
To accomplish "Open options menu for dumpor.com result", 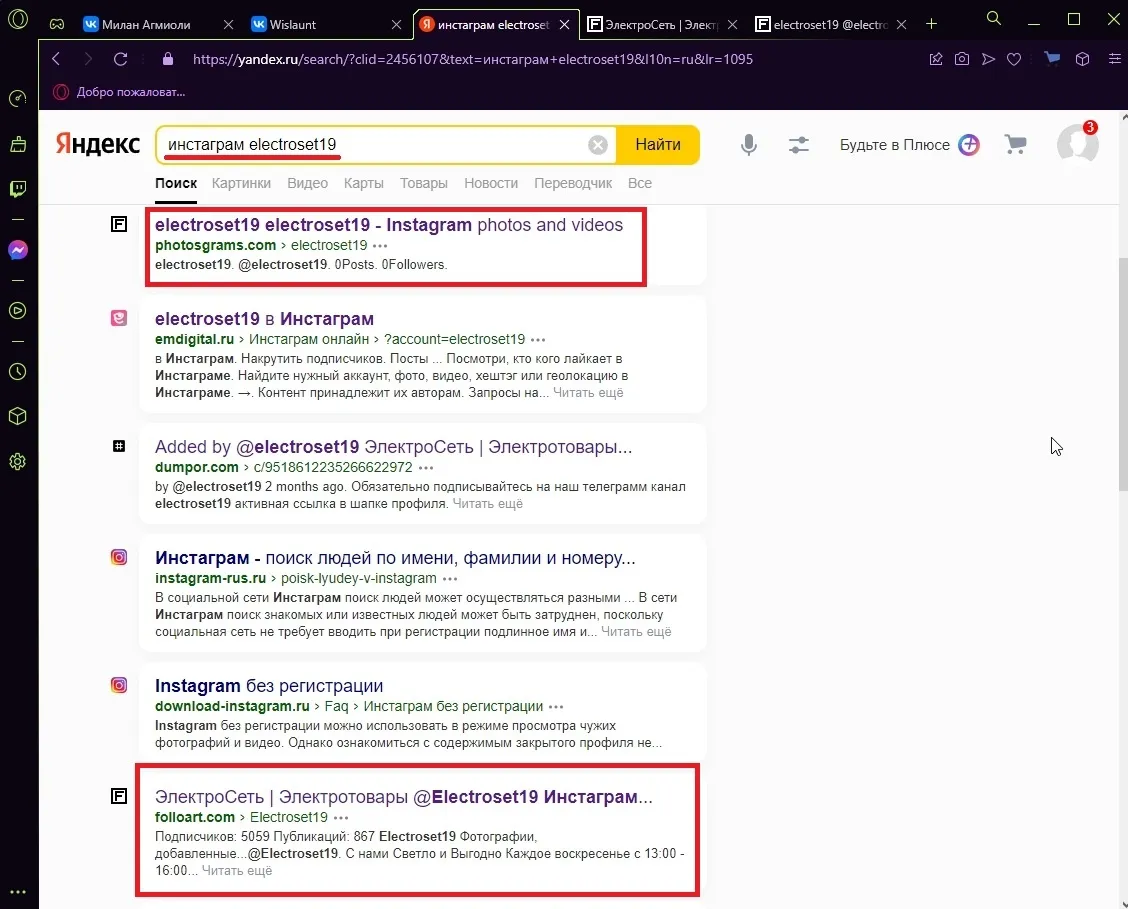I will point(426,467).
